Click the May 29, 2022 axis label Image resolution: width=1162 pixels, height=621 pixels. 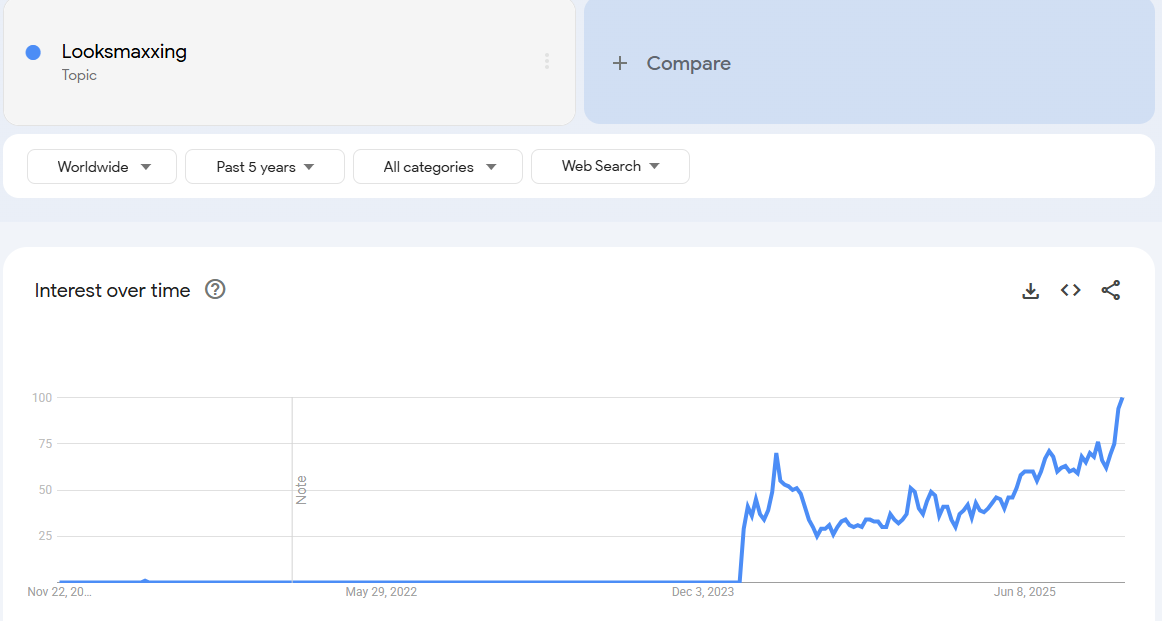381,592
